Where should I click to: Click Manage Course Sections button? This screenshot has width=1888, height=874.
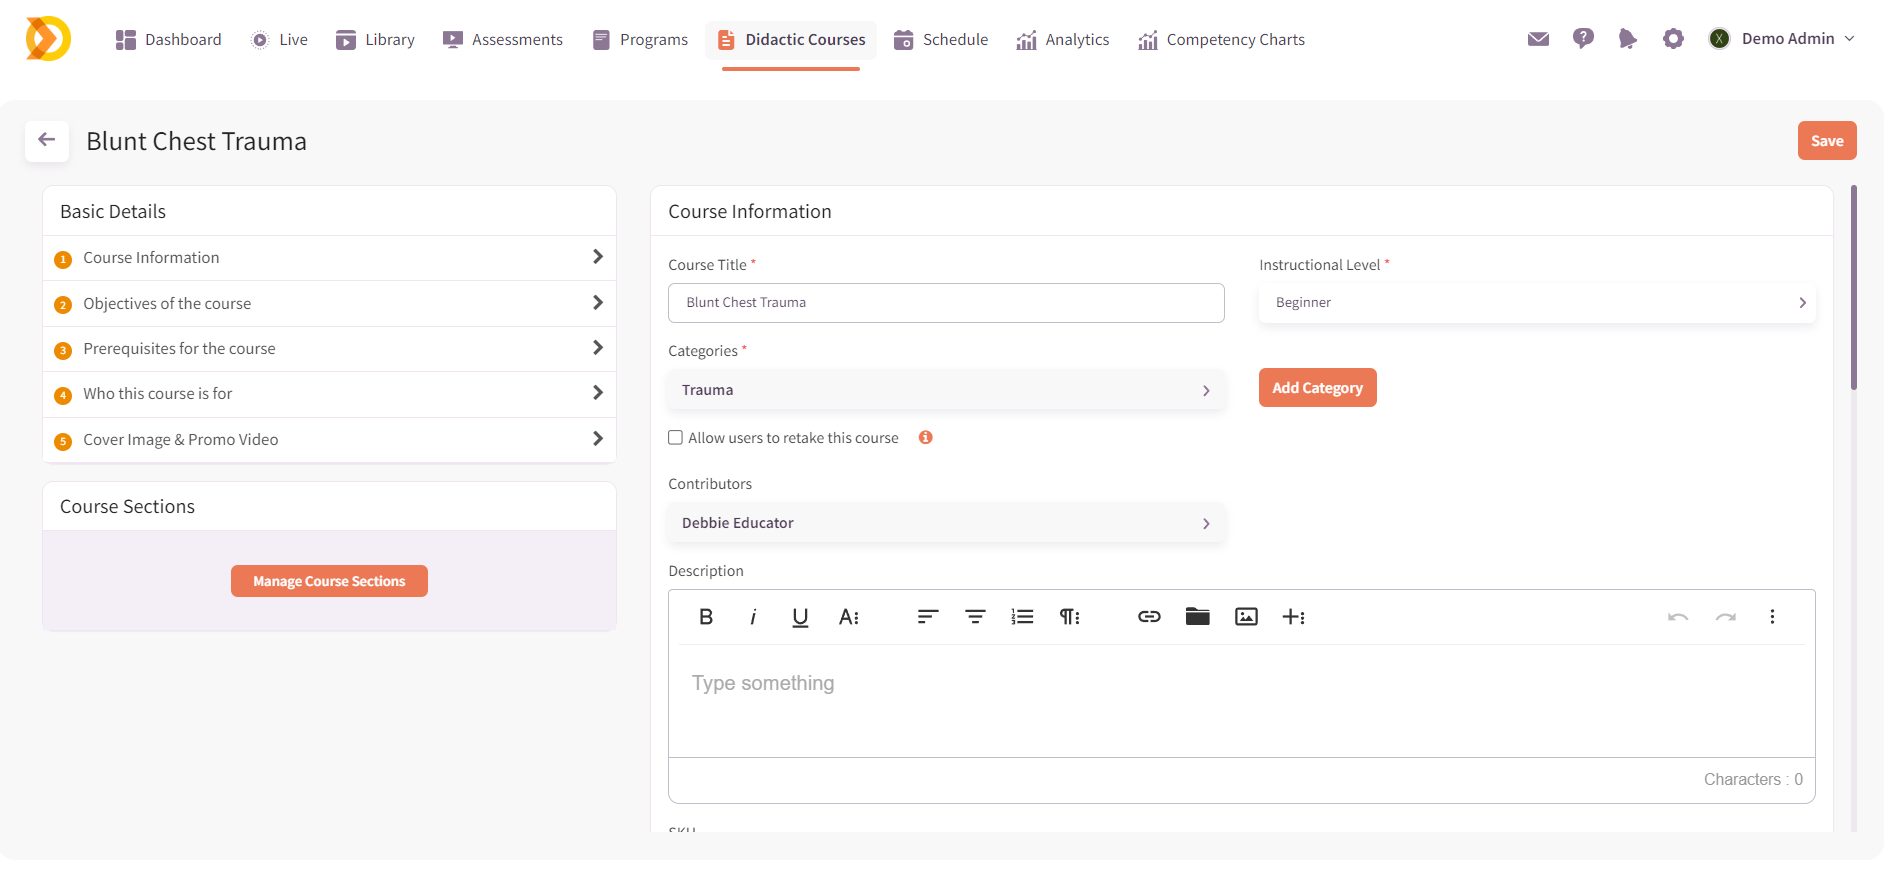pyautogui.click(x=329, y=581)
